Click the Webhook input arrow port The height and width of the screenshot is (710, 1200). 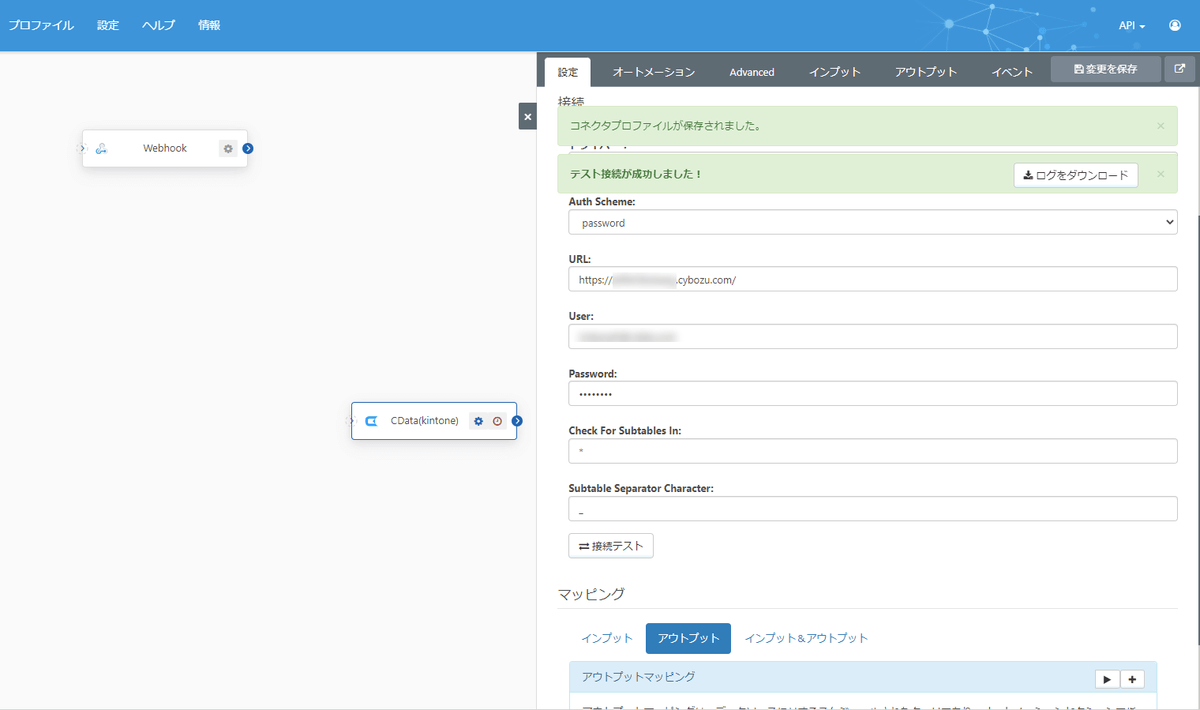click(x=83, y=149)
